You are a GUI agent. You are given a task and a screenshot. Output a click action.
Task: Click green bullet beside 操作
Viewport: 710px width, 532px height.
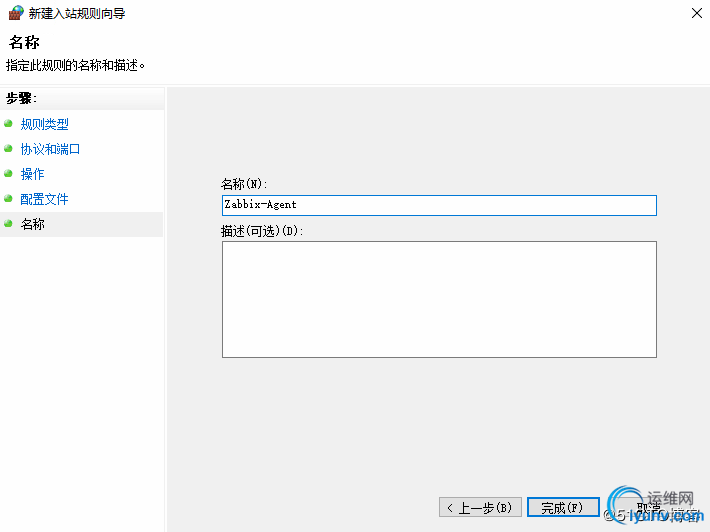8,174
